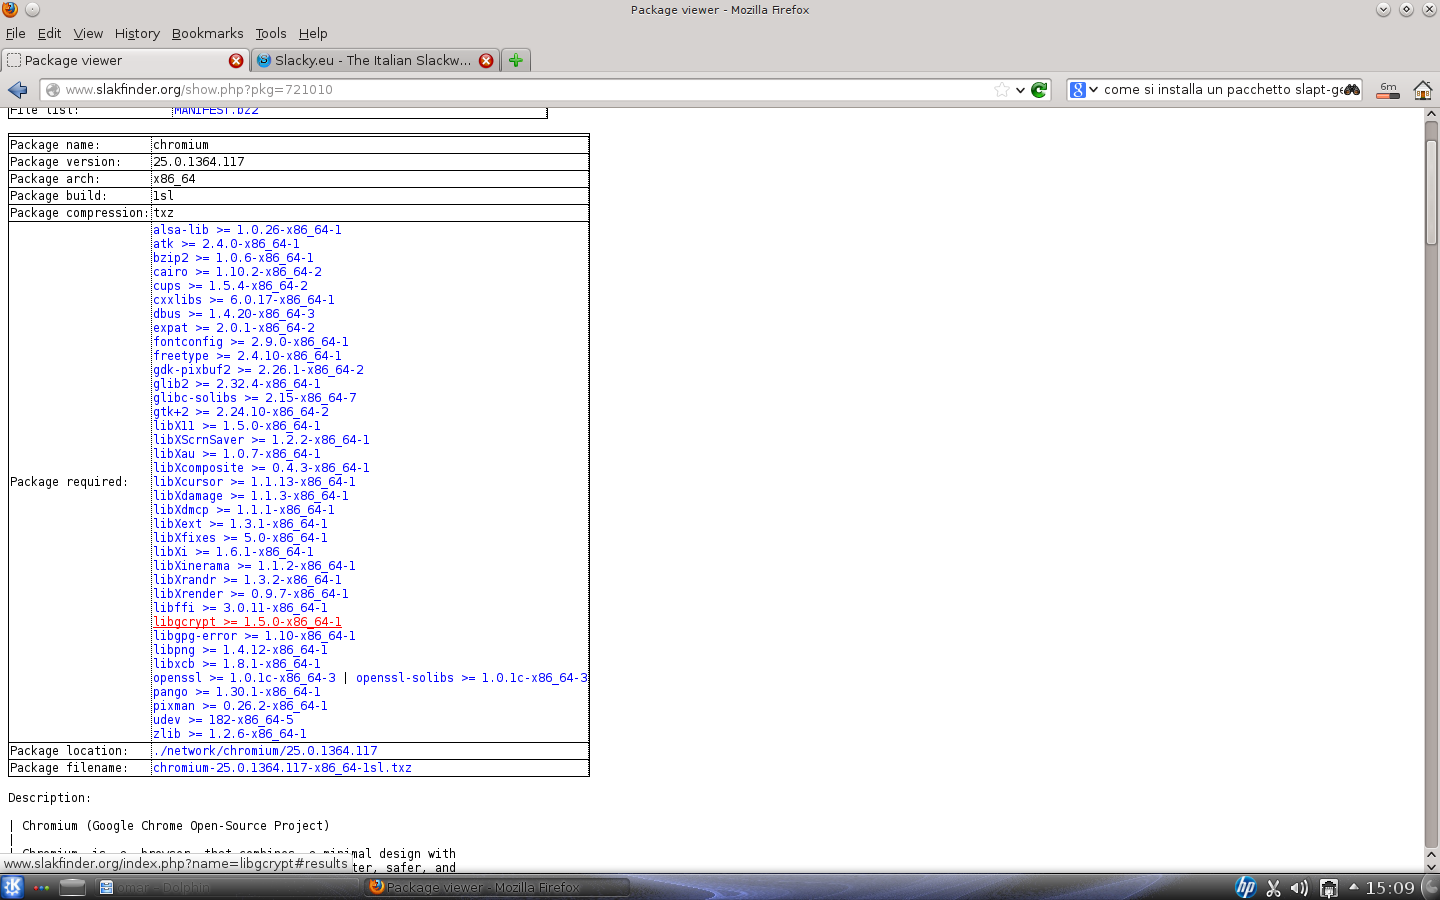1440x900 pixels.
Task: Open the Tools menu
Action: 270,33
